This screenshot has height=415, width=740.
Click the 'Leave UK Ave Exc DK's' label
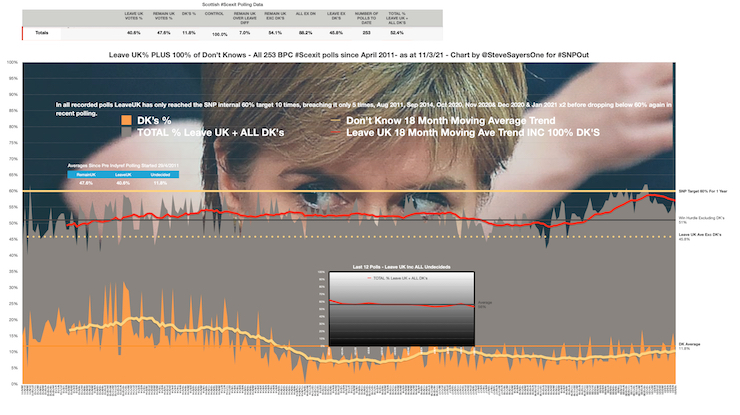tap(699, 237)
